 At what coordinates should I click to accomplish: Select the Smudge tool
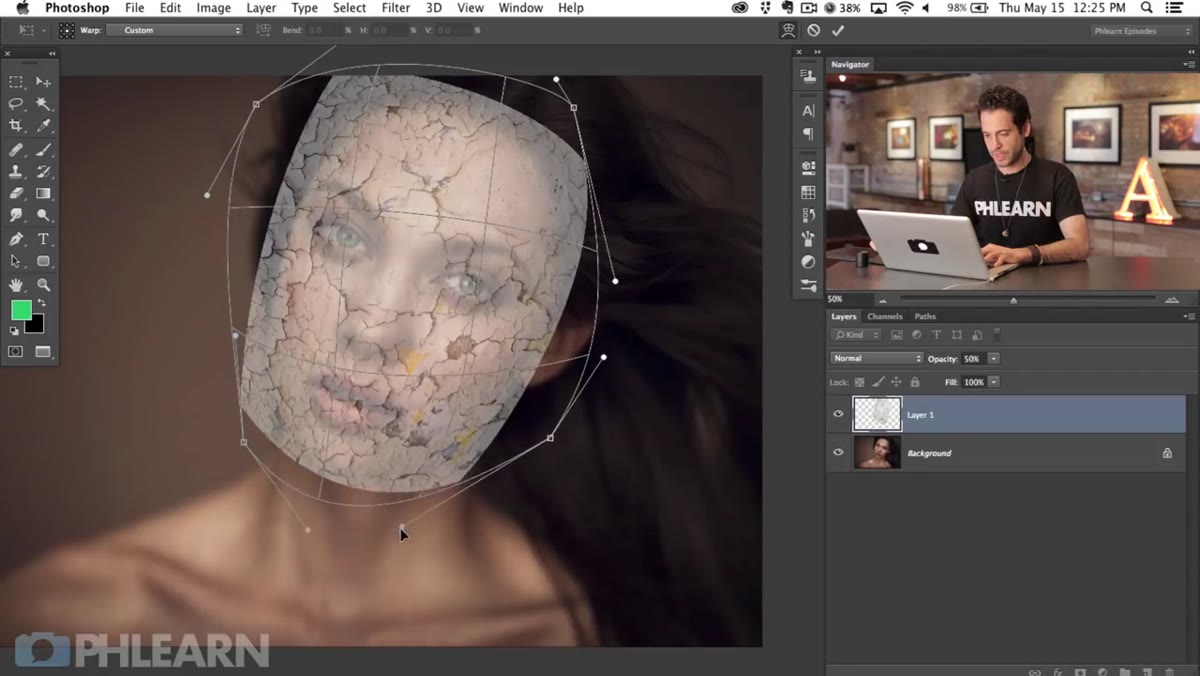click(x=16, y=216)
